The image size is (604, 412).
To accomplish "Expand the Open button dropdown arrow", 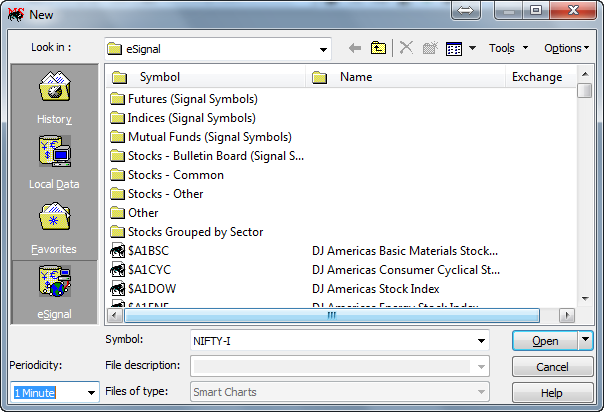I will point(586,340).
